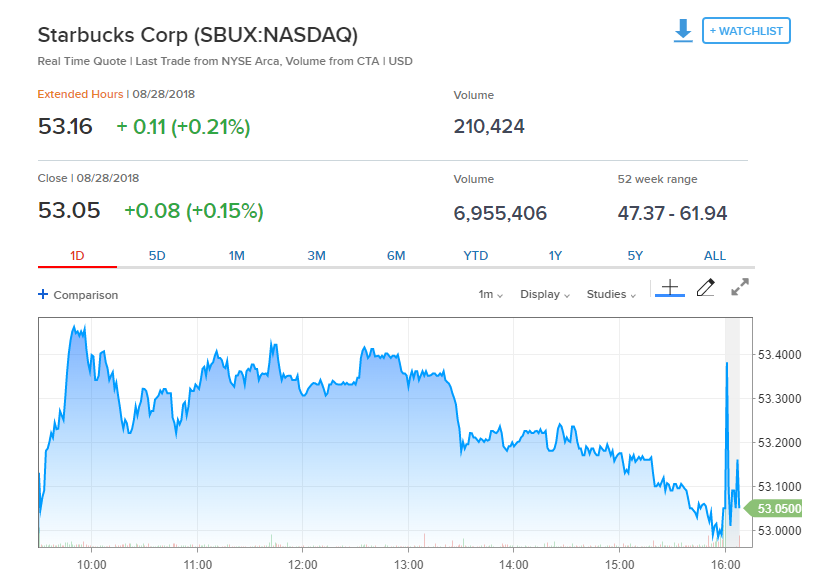Image resolution: width=819 pixels, height=584 pixels.
Task: Click the download arrow icon
Action: [683, 31]
